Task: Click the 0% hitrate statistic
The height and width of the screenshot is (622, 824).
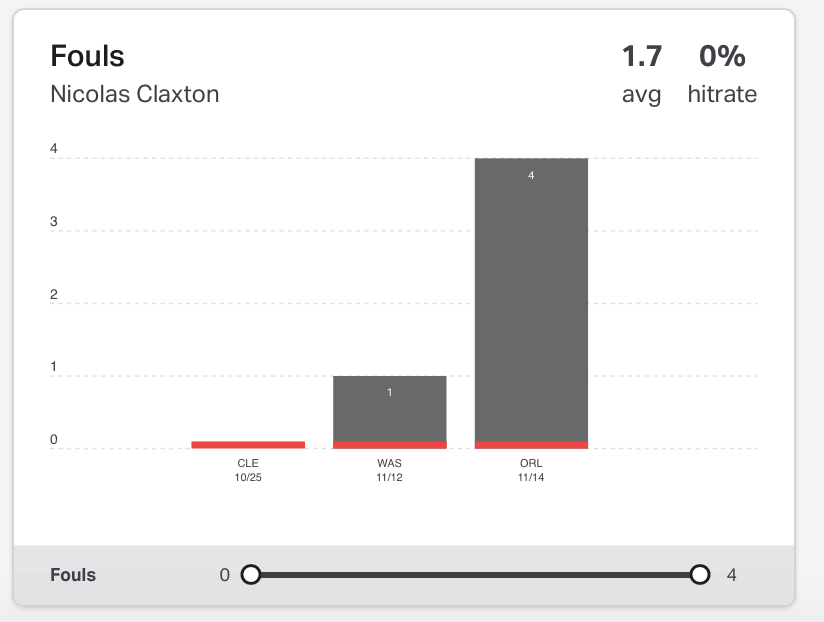Action: pos(722,74)
